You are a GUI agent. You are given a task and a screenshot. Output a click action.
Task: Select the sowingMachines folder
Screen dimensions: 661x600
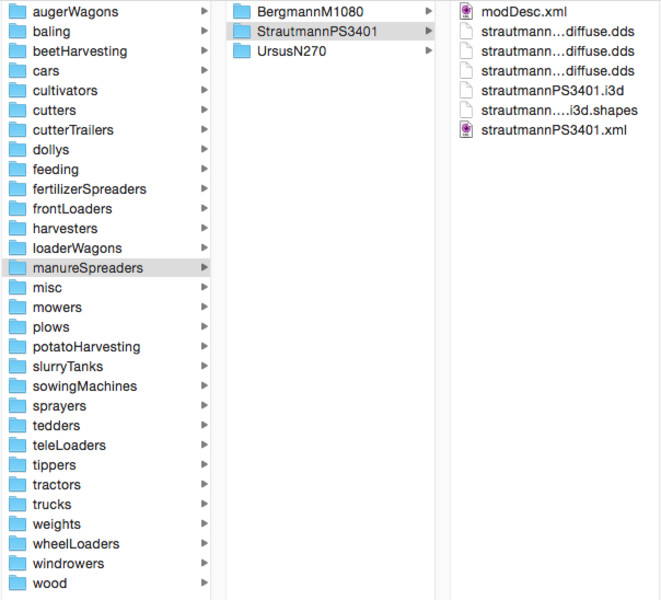pos(84,386)
